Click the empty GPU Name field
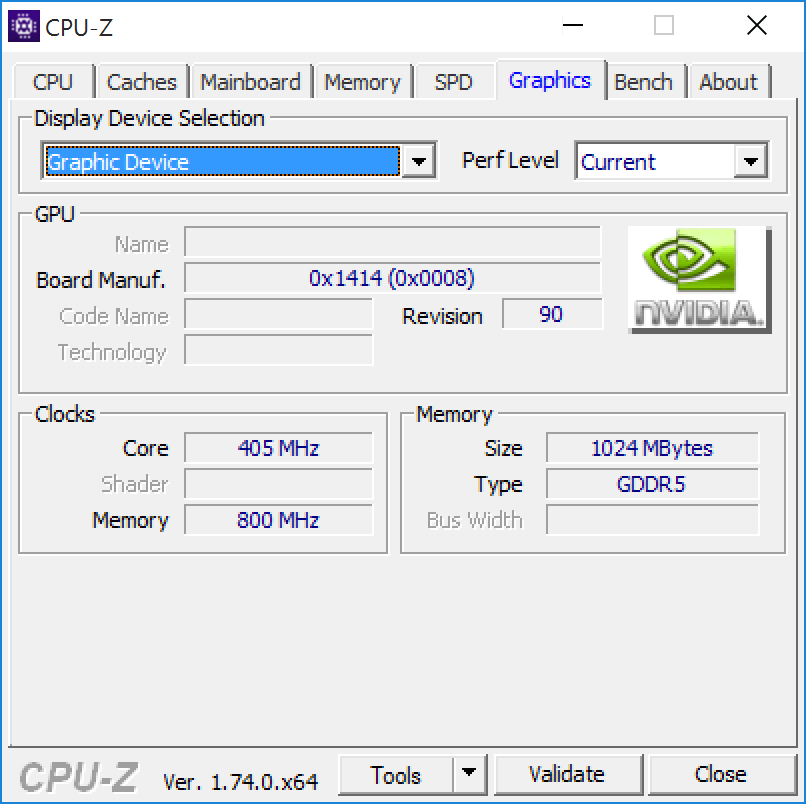This screenshot has height=804, width=806. [393, 242]
